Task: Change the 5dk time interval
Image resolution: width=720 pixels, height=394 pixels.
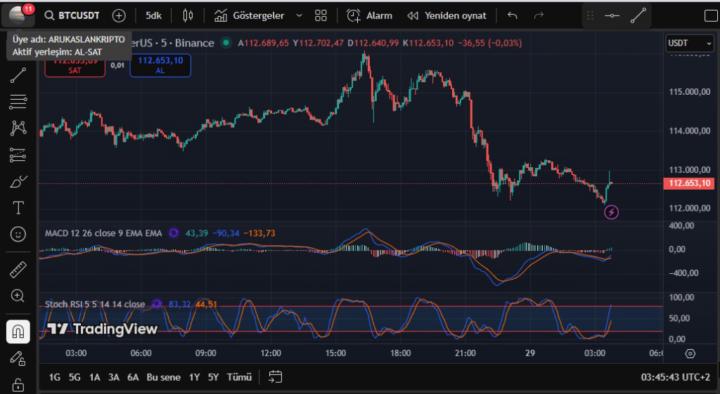Action: pyautogui.click(x=153, y=16)
